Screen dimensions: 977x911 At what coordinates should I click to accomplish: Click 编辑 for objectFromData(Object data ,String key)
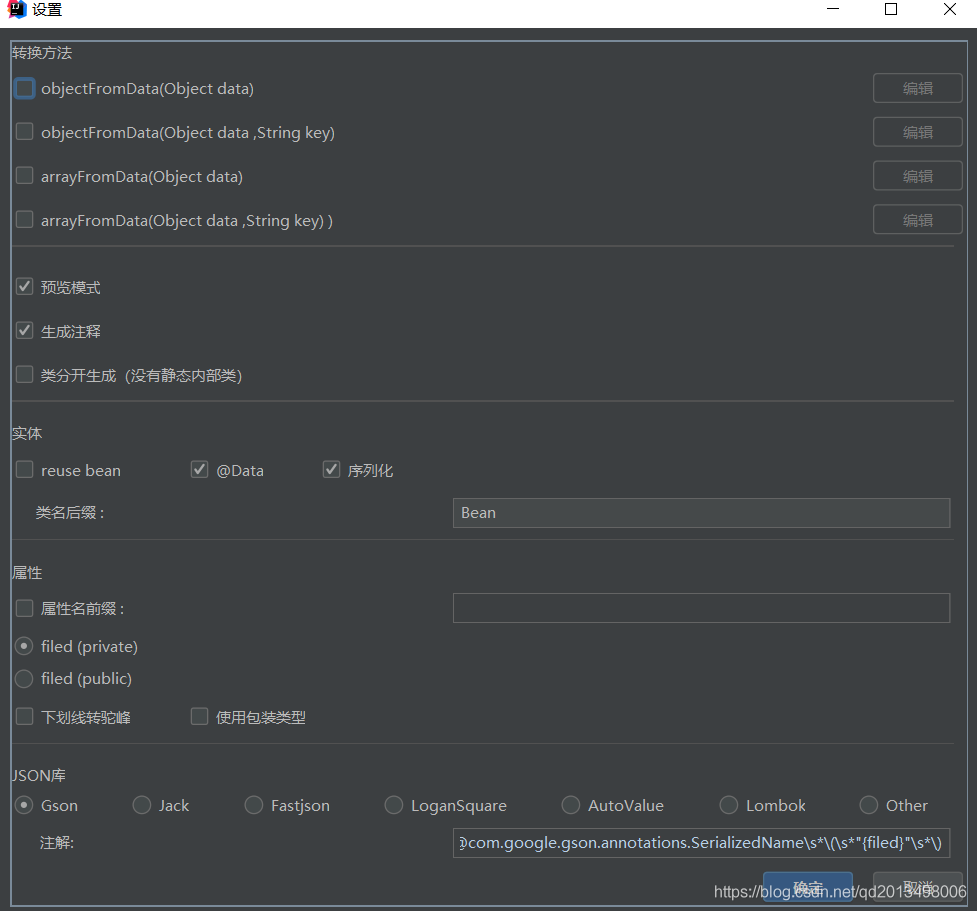(918, 132)
